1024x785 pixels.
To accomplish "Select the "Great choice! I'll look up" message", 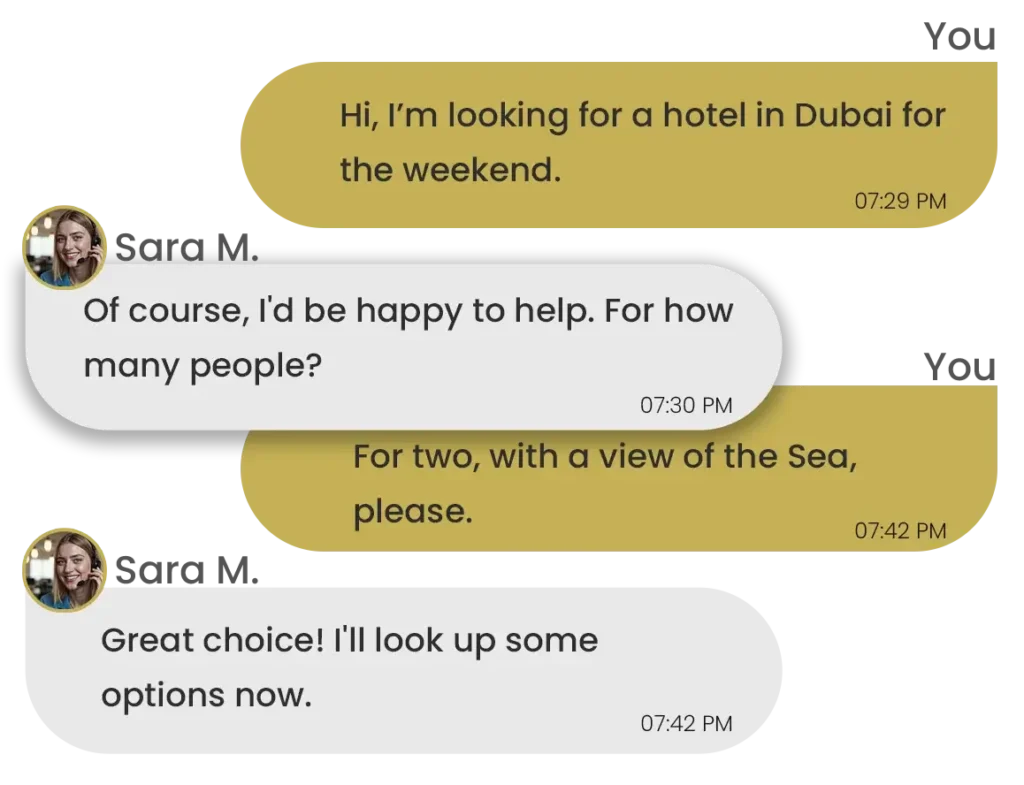I will (400, 668).
